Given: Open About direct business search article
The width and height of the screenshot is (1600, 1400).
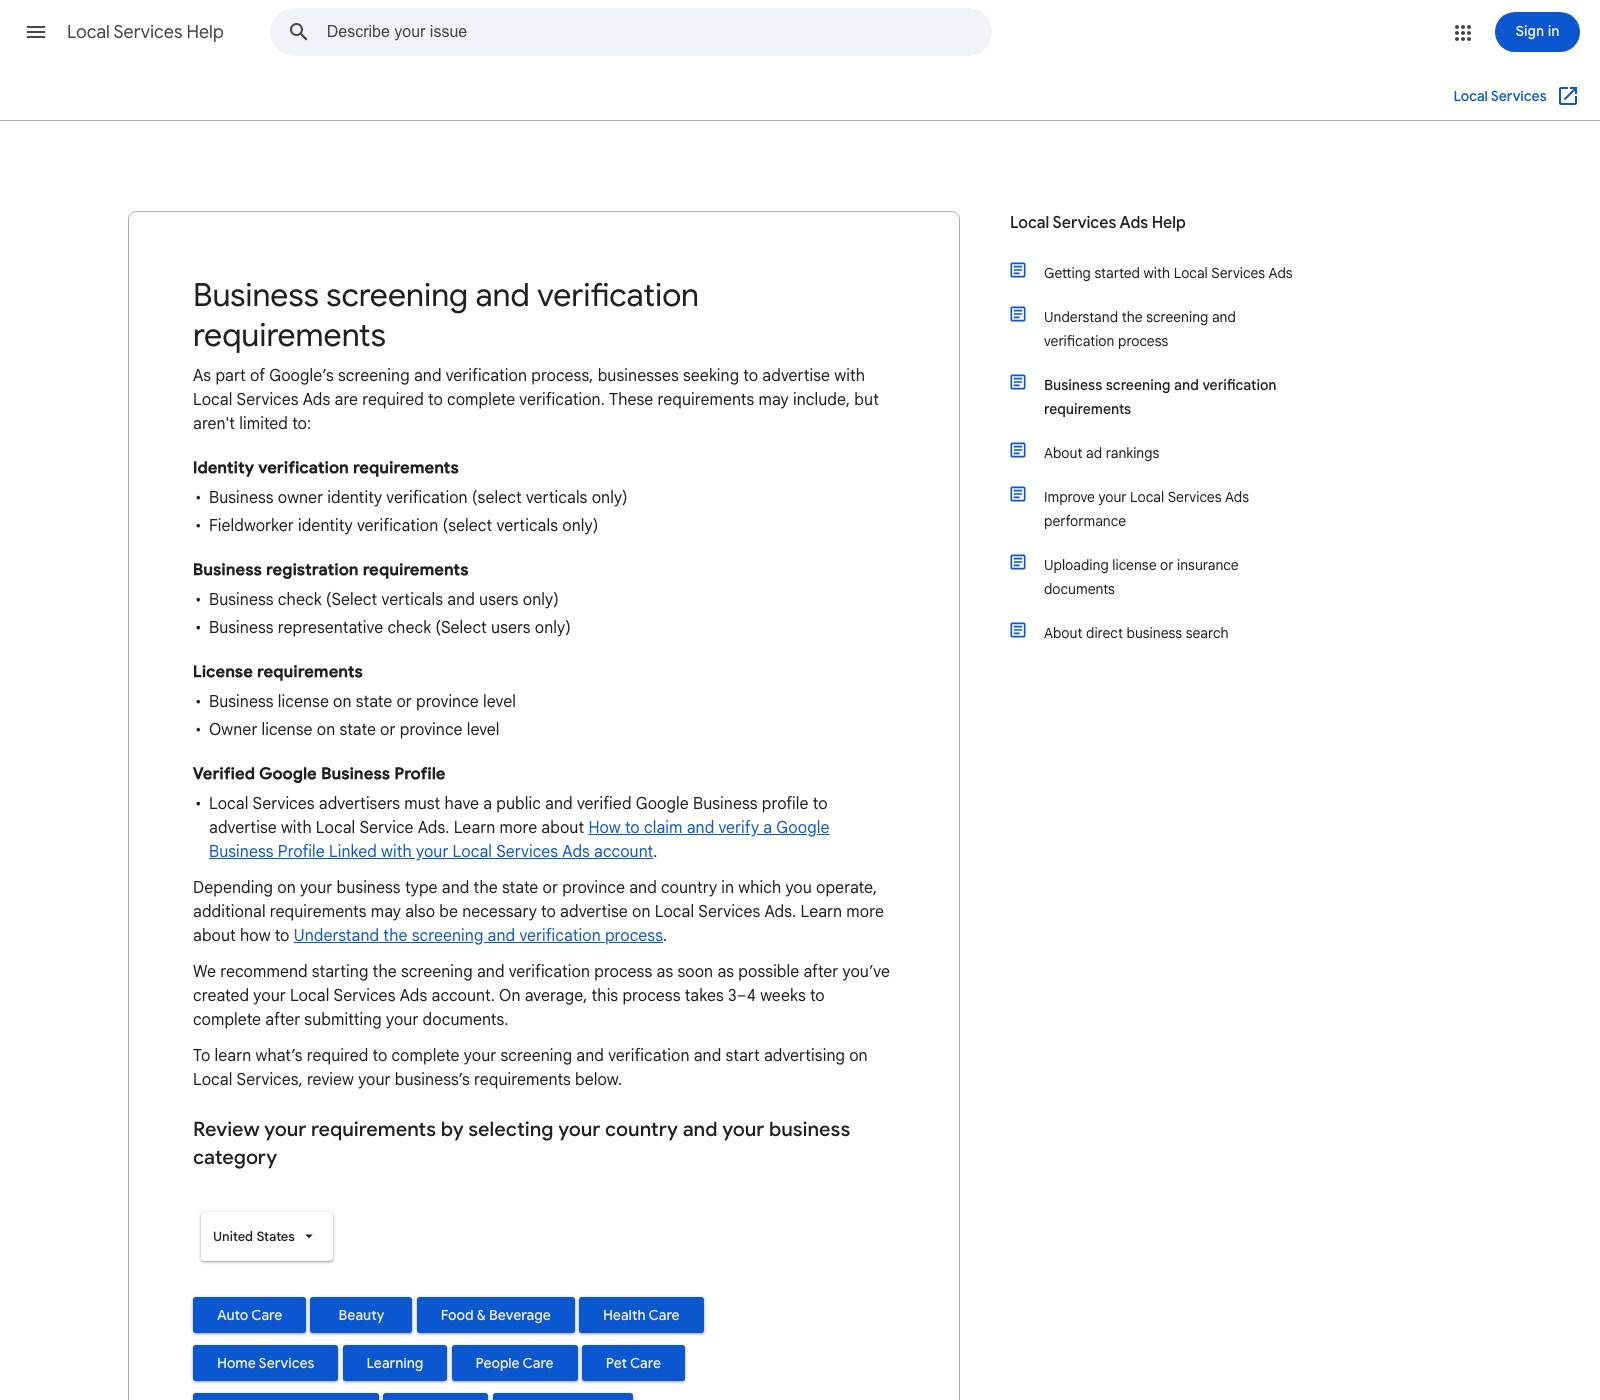Looking at the screenshot, I should tap(1135, 633).
